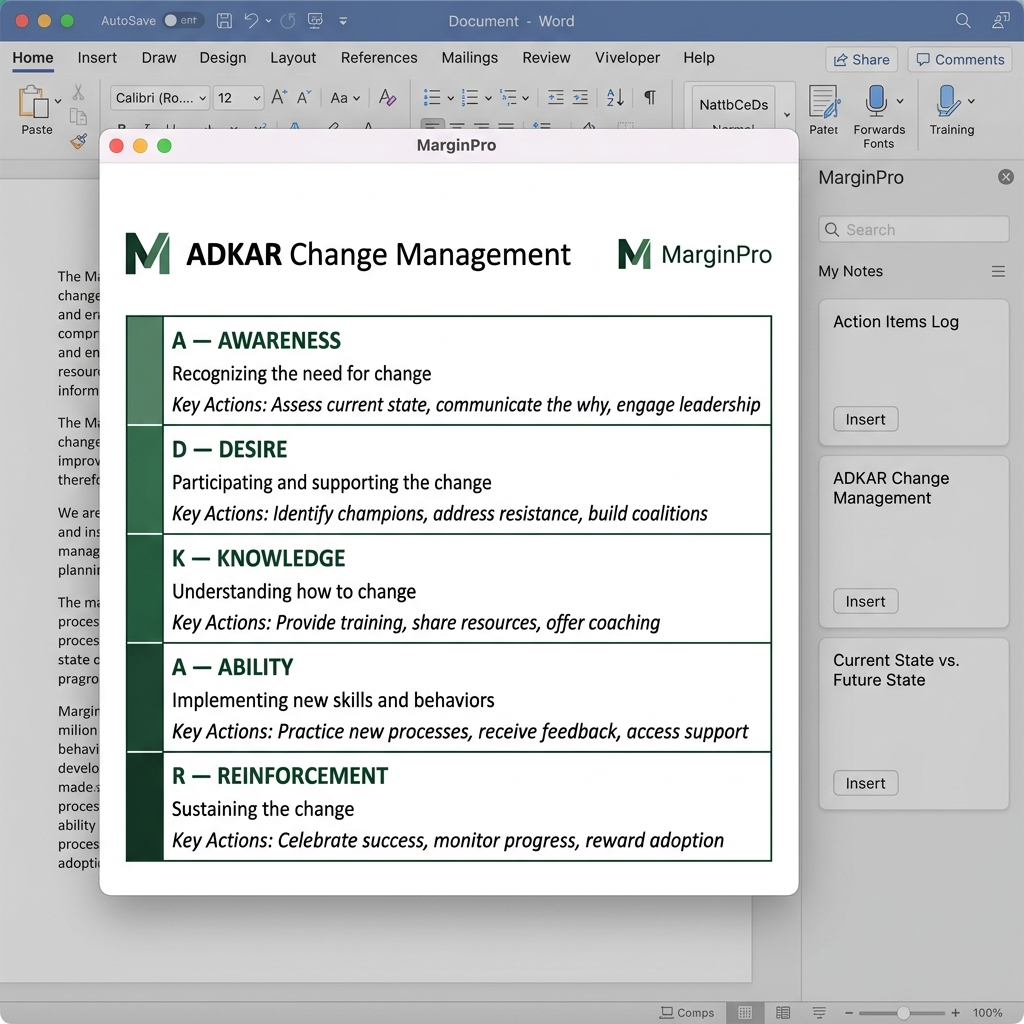Click the Share button
Viewport: 1024px width, 1024px height.
pos(861,60)
